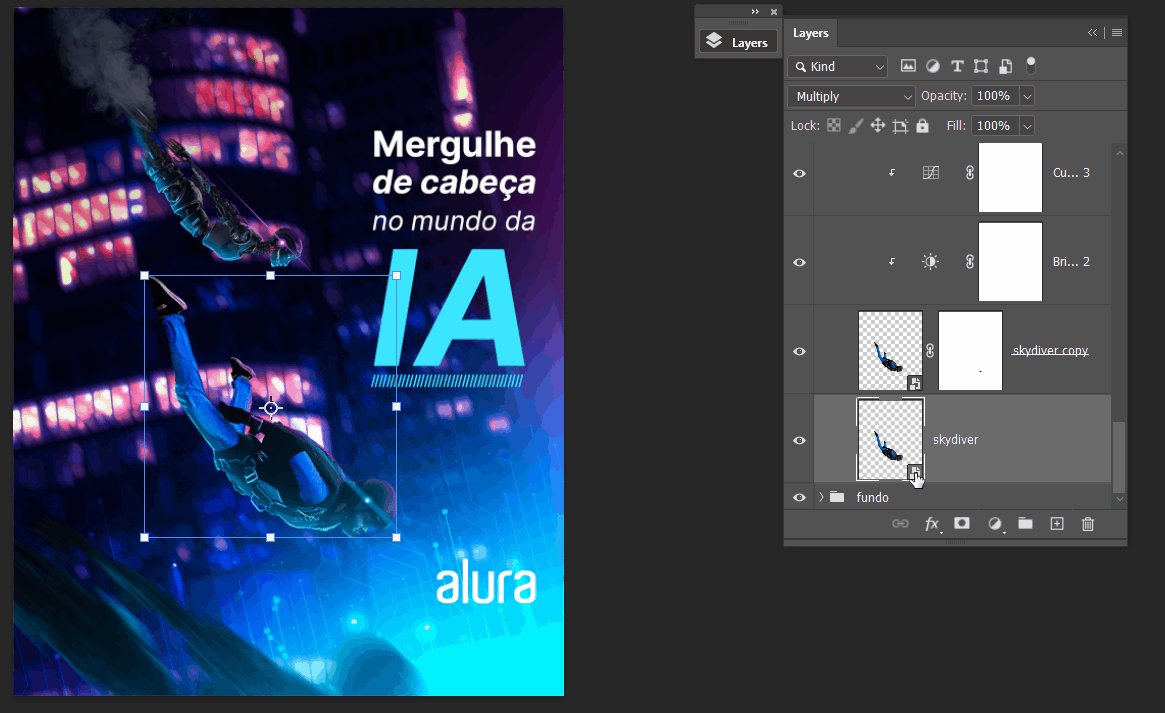Select the Brightness/Contrast adjustment icon
The width and height of the screenshot is (1165, 713).
(x=930, y=261)
